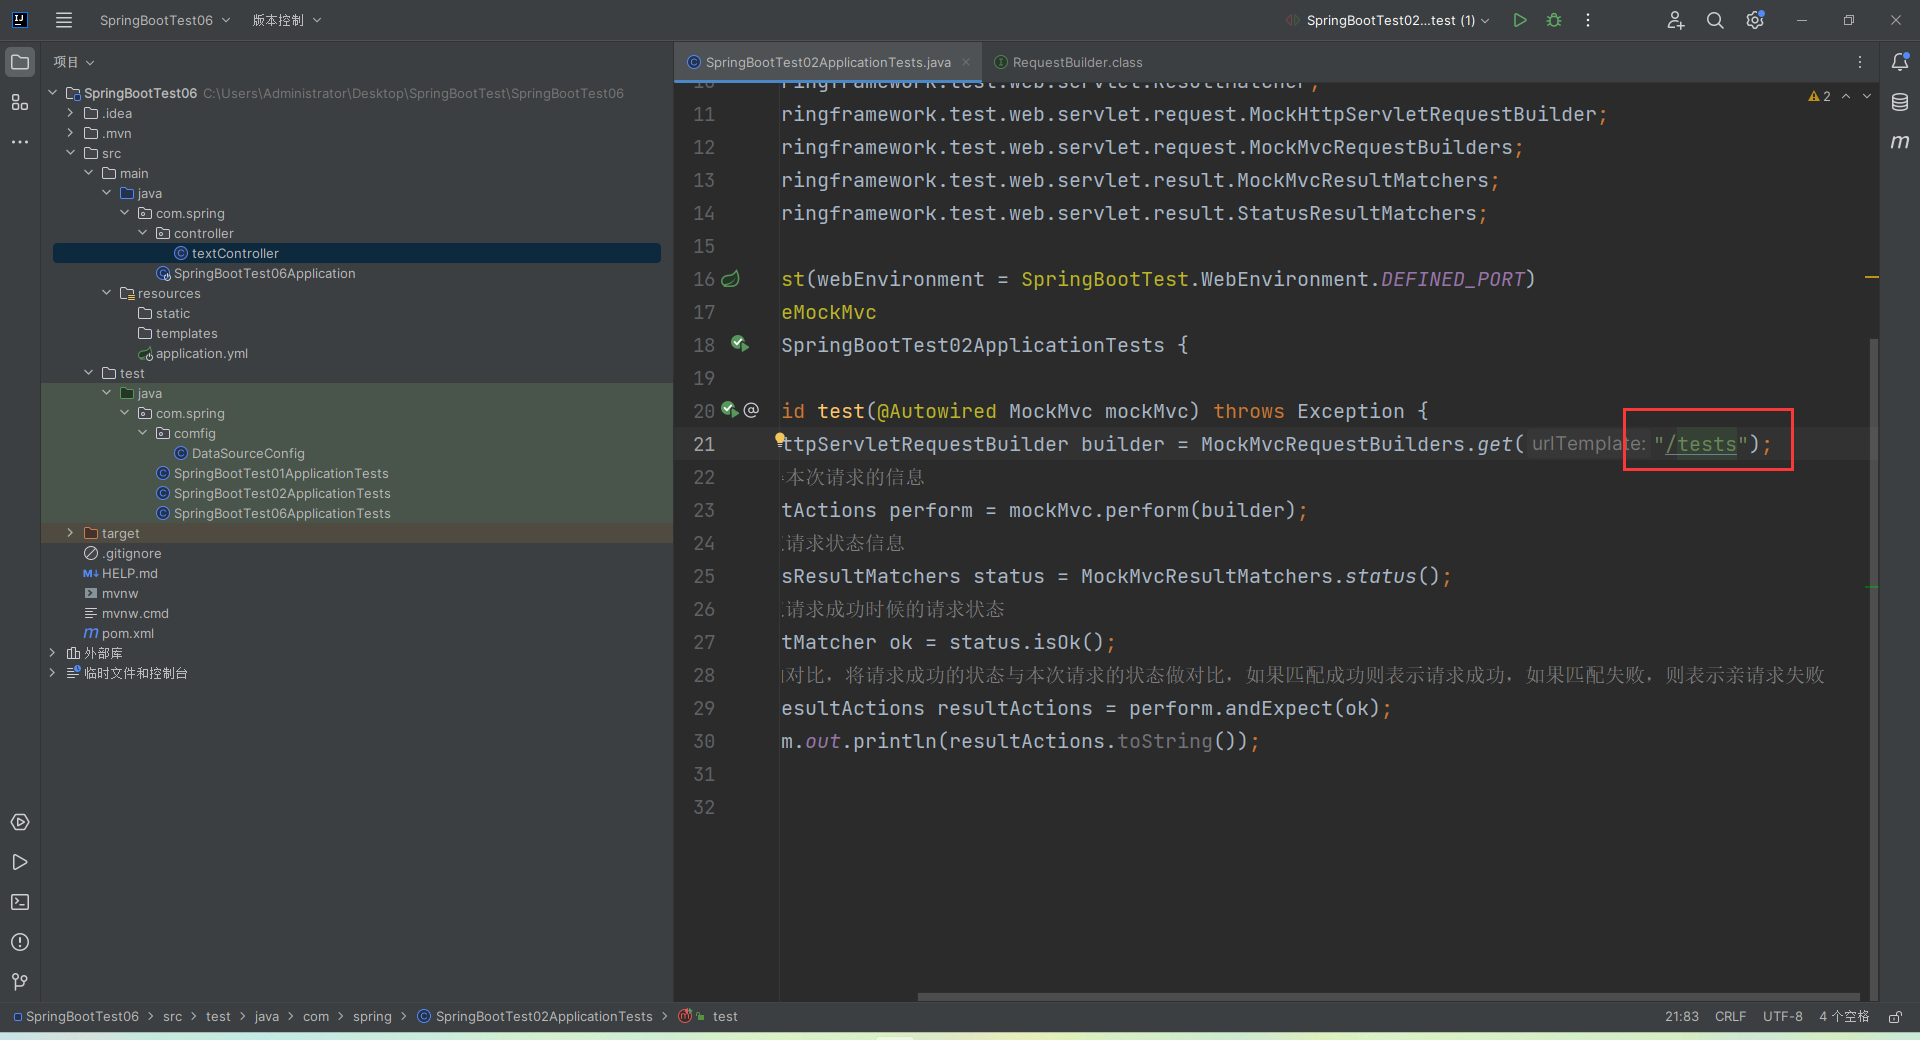Change UTF-8 file encoding
1920x1040 pixels.
click(1782, 1017)
